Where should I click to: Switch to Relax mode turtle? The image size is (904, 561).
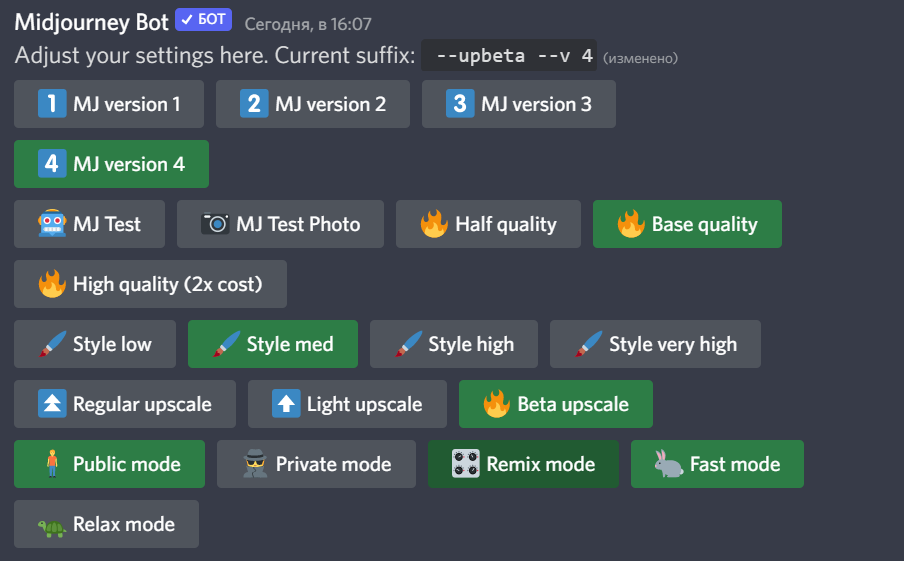(107, 524)
